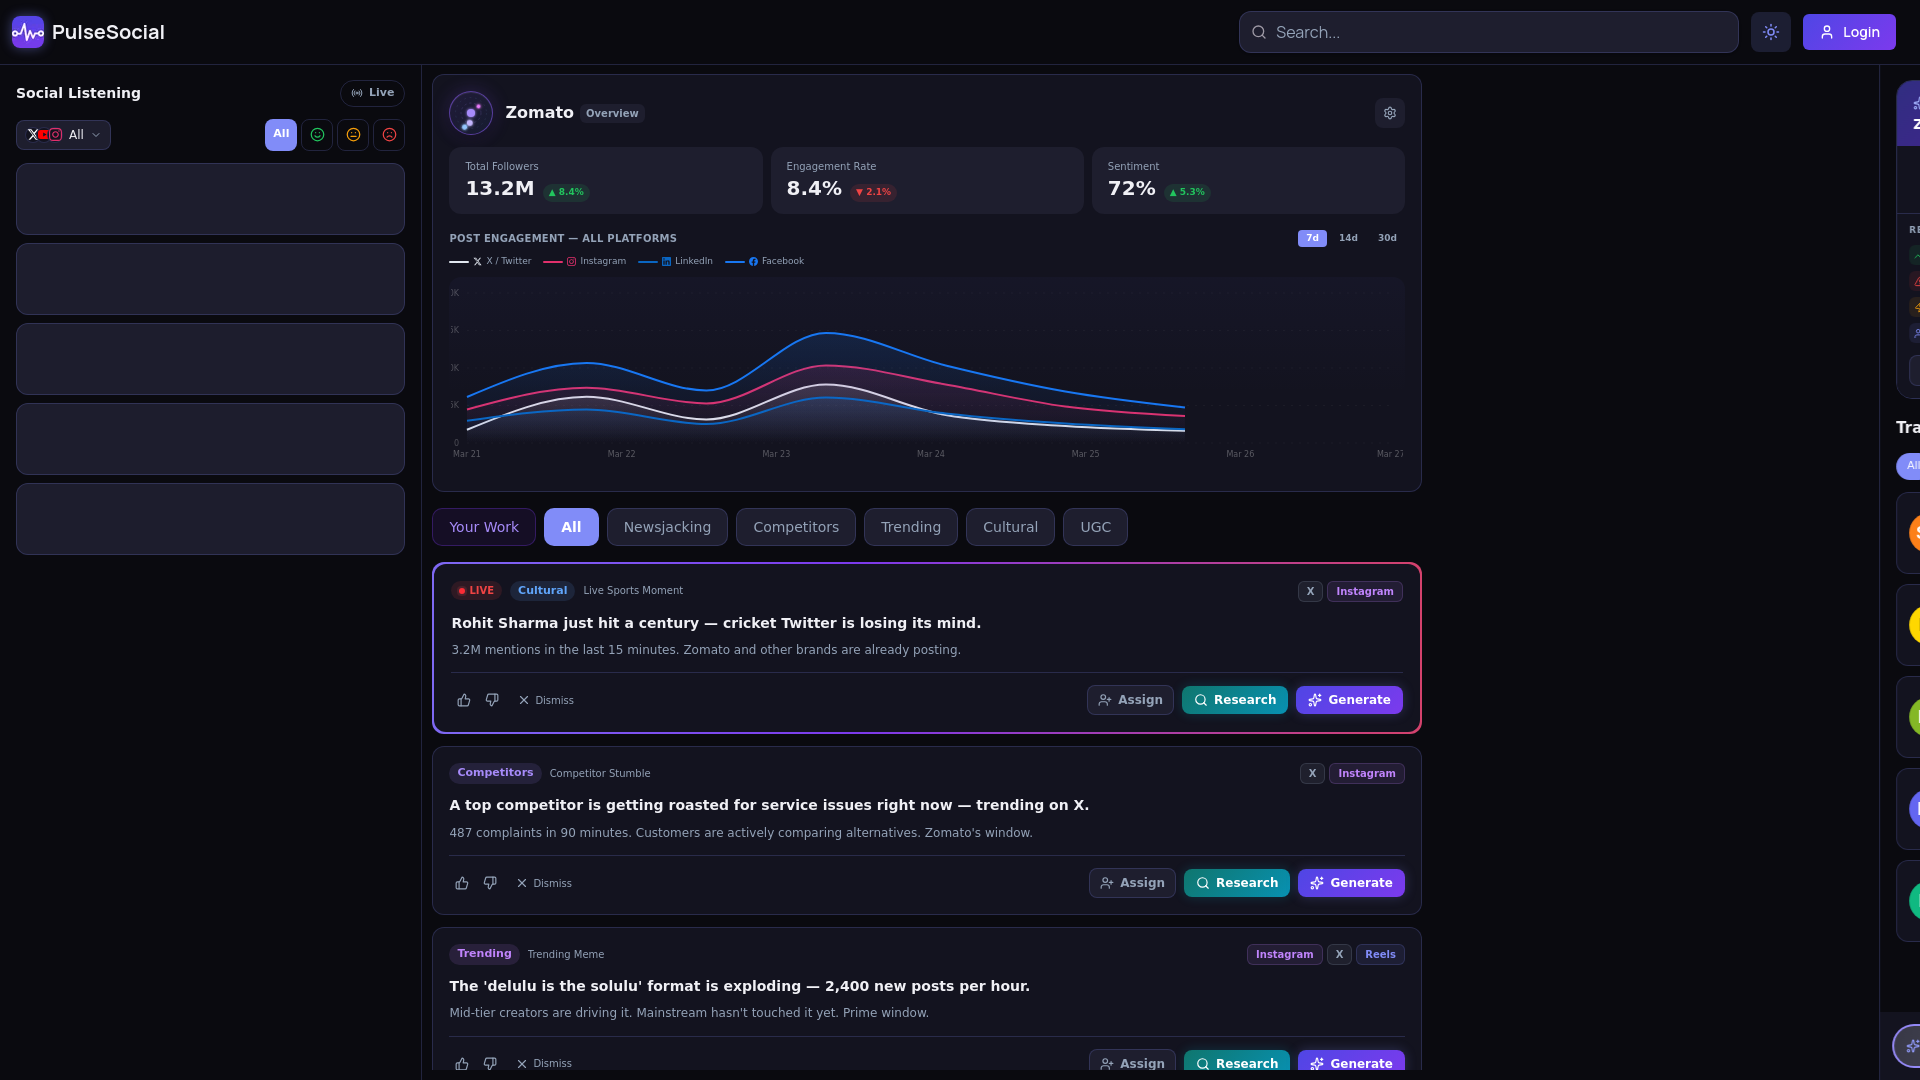This screenshot has height=1080, width=1920.
Task: Click the PulseSocial logo icon
Action: (28, 32)
